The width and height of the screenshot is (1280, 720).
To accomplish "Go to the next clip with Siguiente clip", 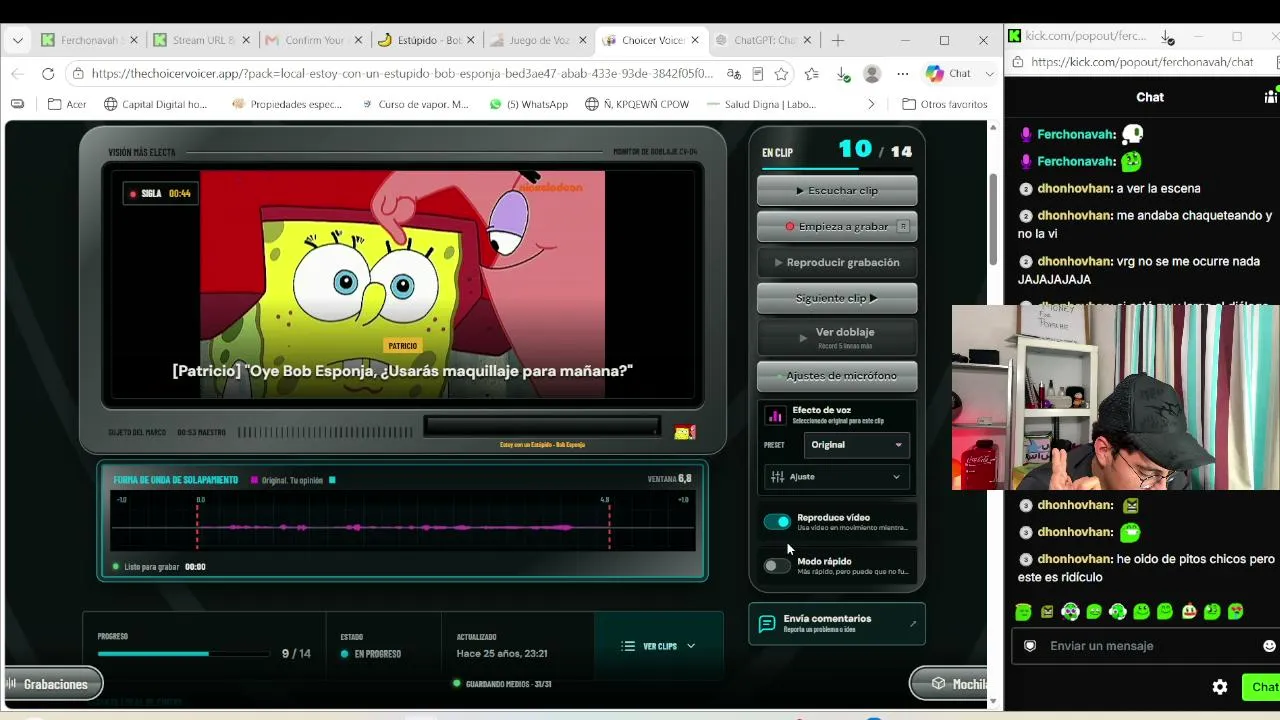I will point(837,299).
